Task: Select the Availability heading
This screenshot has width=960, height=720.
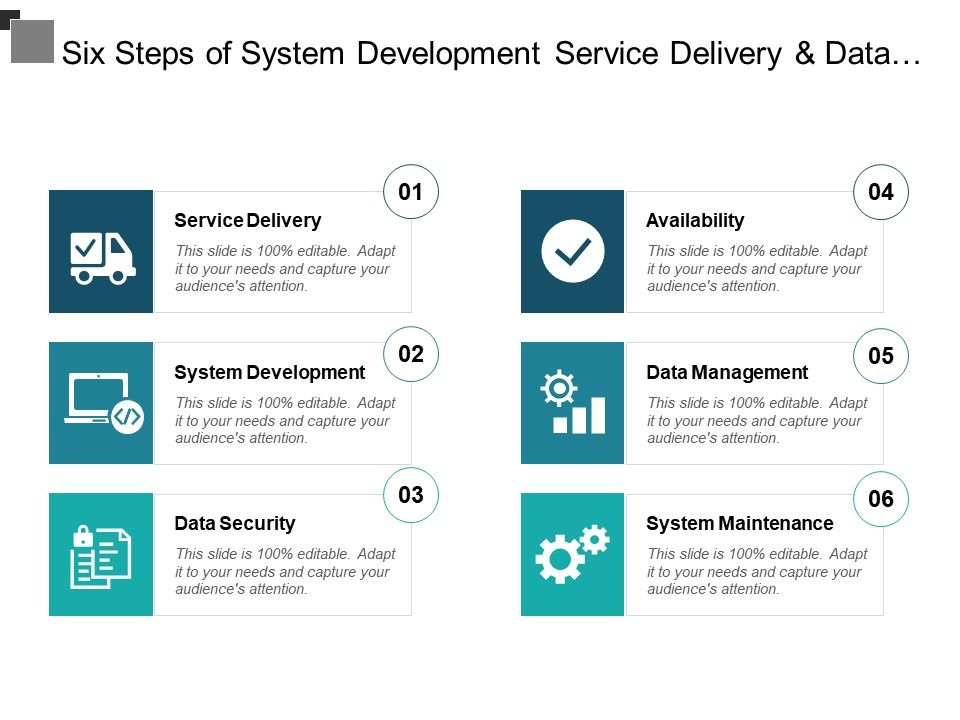Action: coord(695,220)
